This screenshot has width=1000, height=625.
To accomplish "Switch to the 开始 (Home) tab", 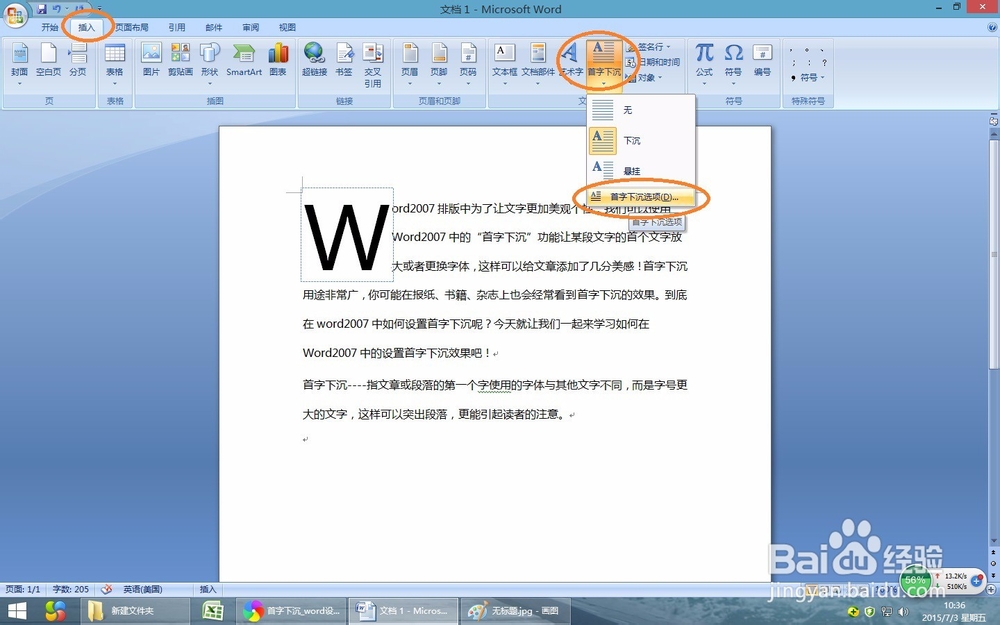I will click(50, 27).
